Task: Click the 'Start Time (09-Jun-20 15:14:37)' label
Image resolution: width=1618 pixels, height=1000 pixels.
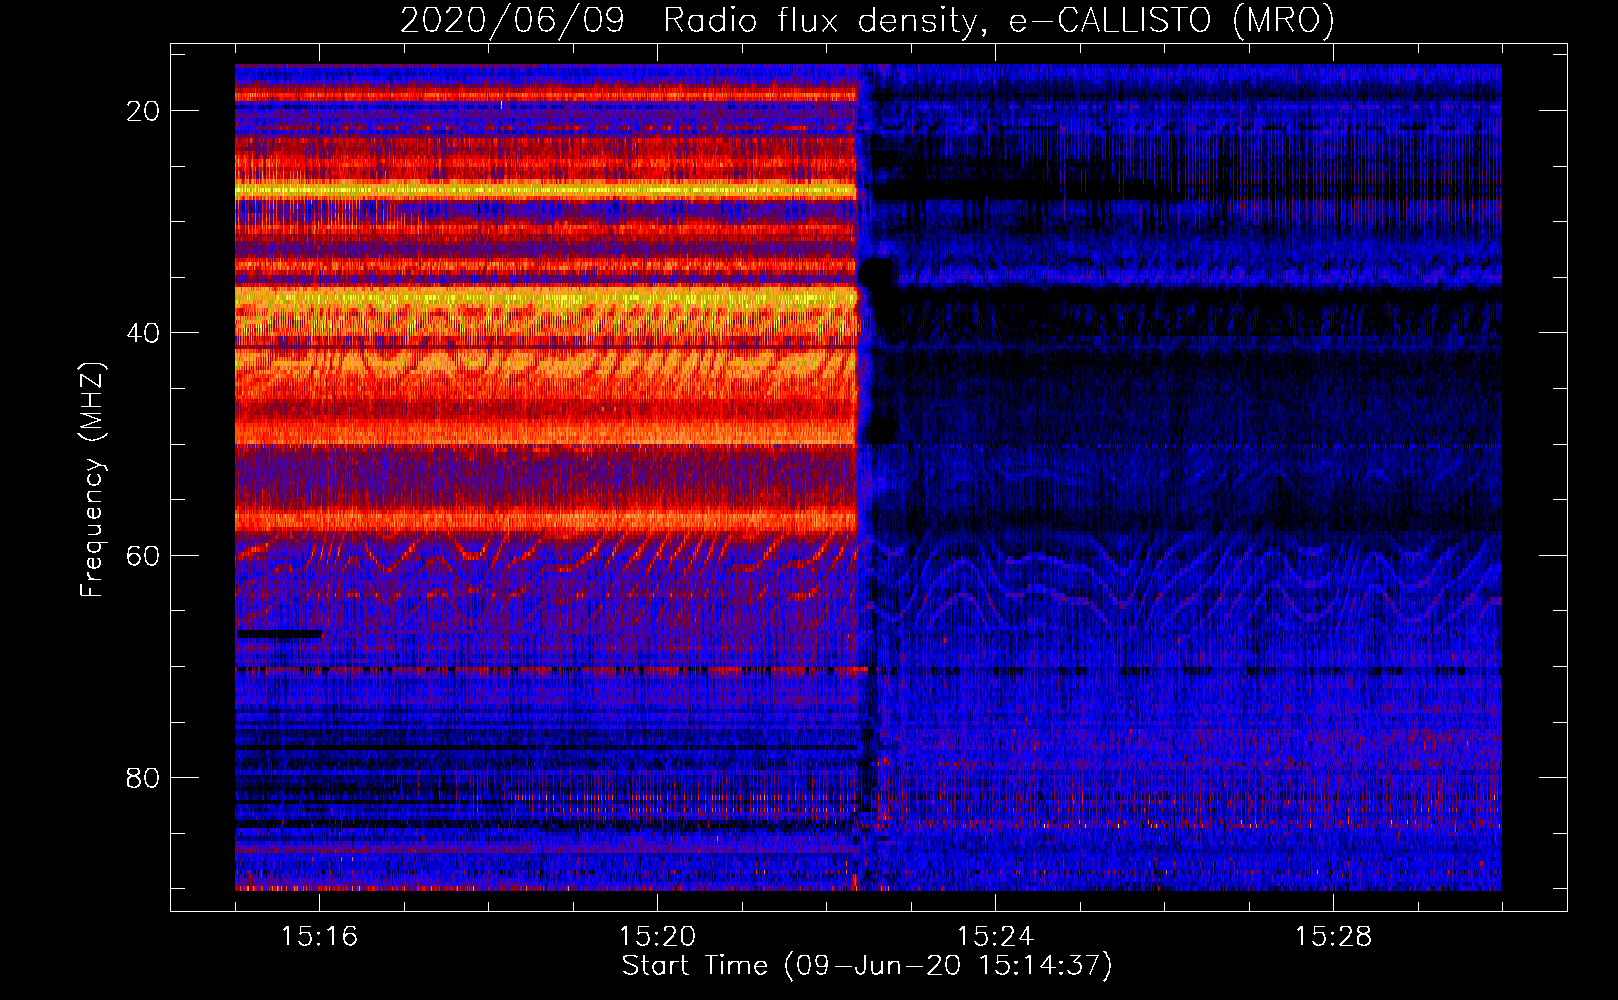Action: click(867, 966)
